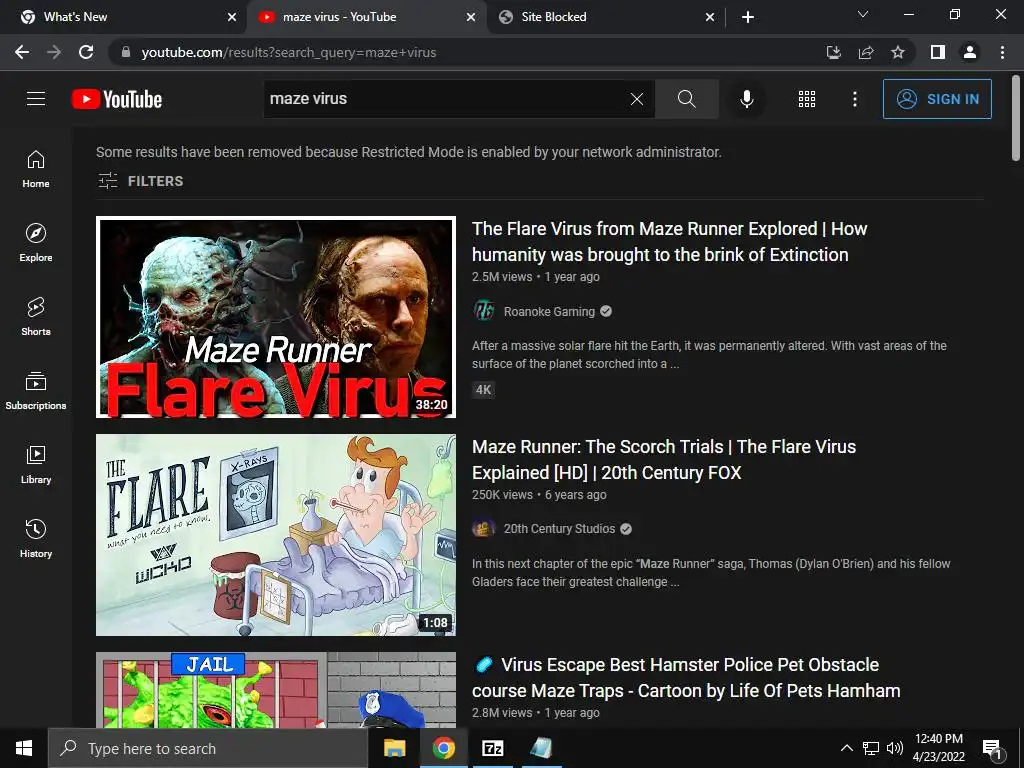Open 'Virus Escape Best Hamster Police' video title

coord(686,678)
